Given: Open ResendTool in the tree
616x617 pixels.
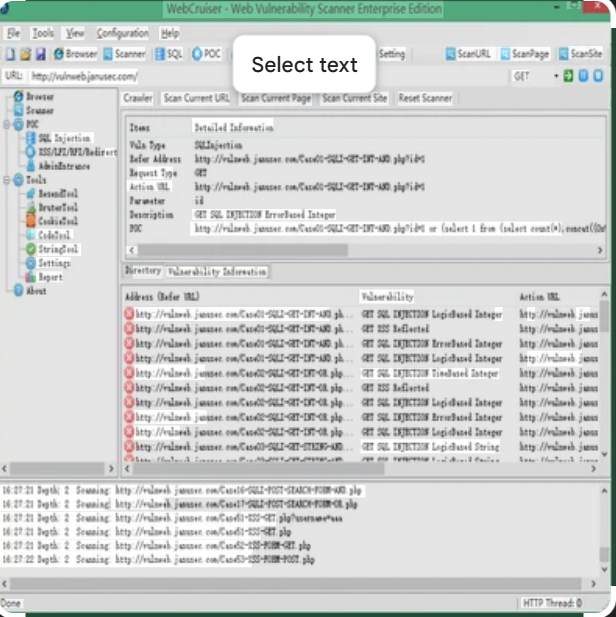Looking at the screenshot, I should 52,194.
